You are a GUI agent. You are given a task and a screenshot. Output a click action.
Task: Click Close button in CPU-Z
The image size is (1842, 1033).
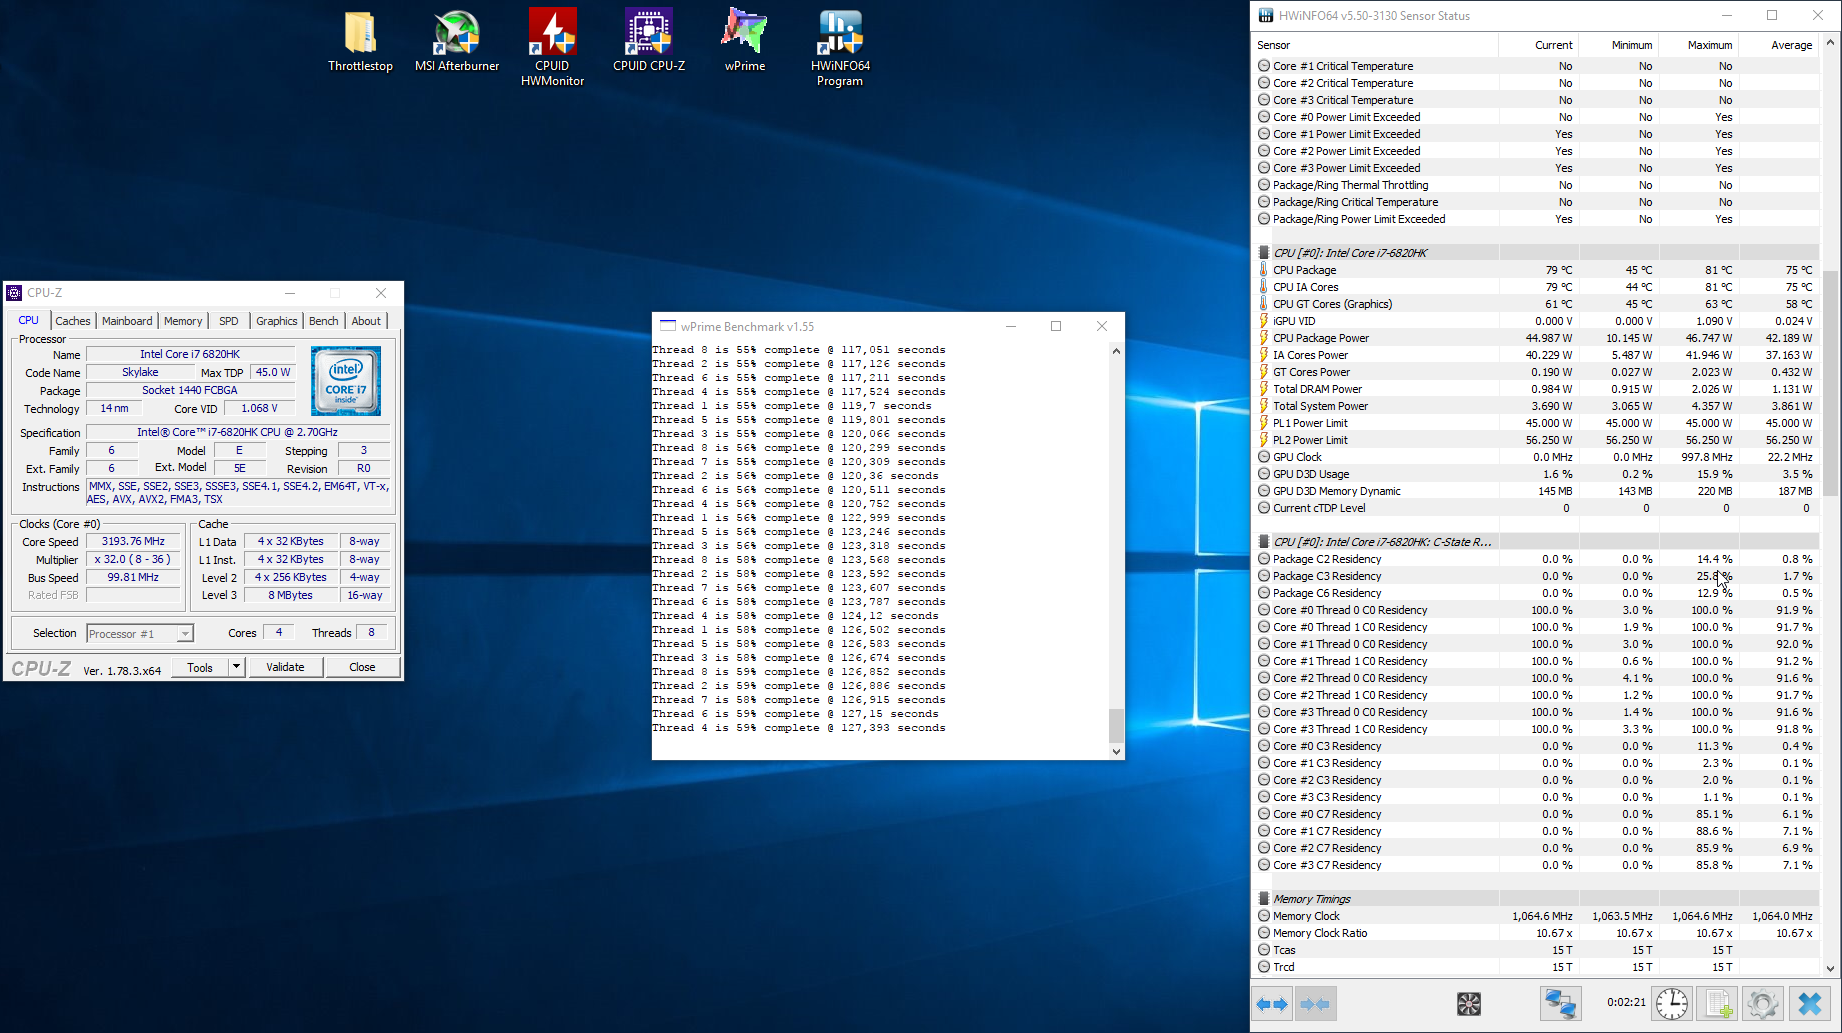[362, 667]
